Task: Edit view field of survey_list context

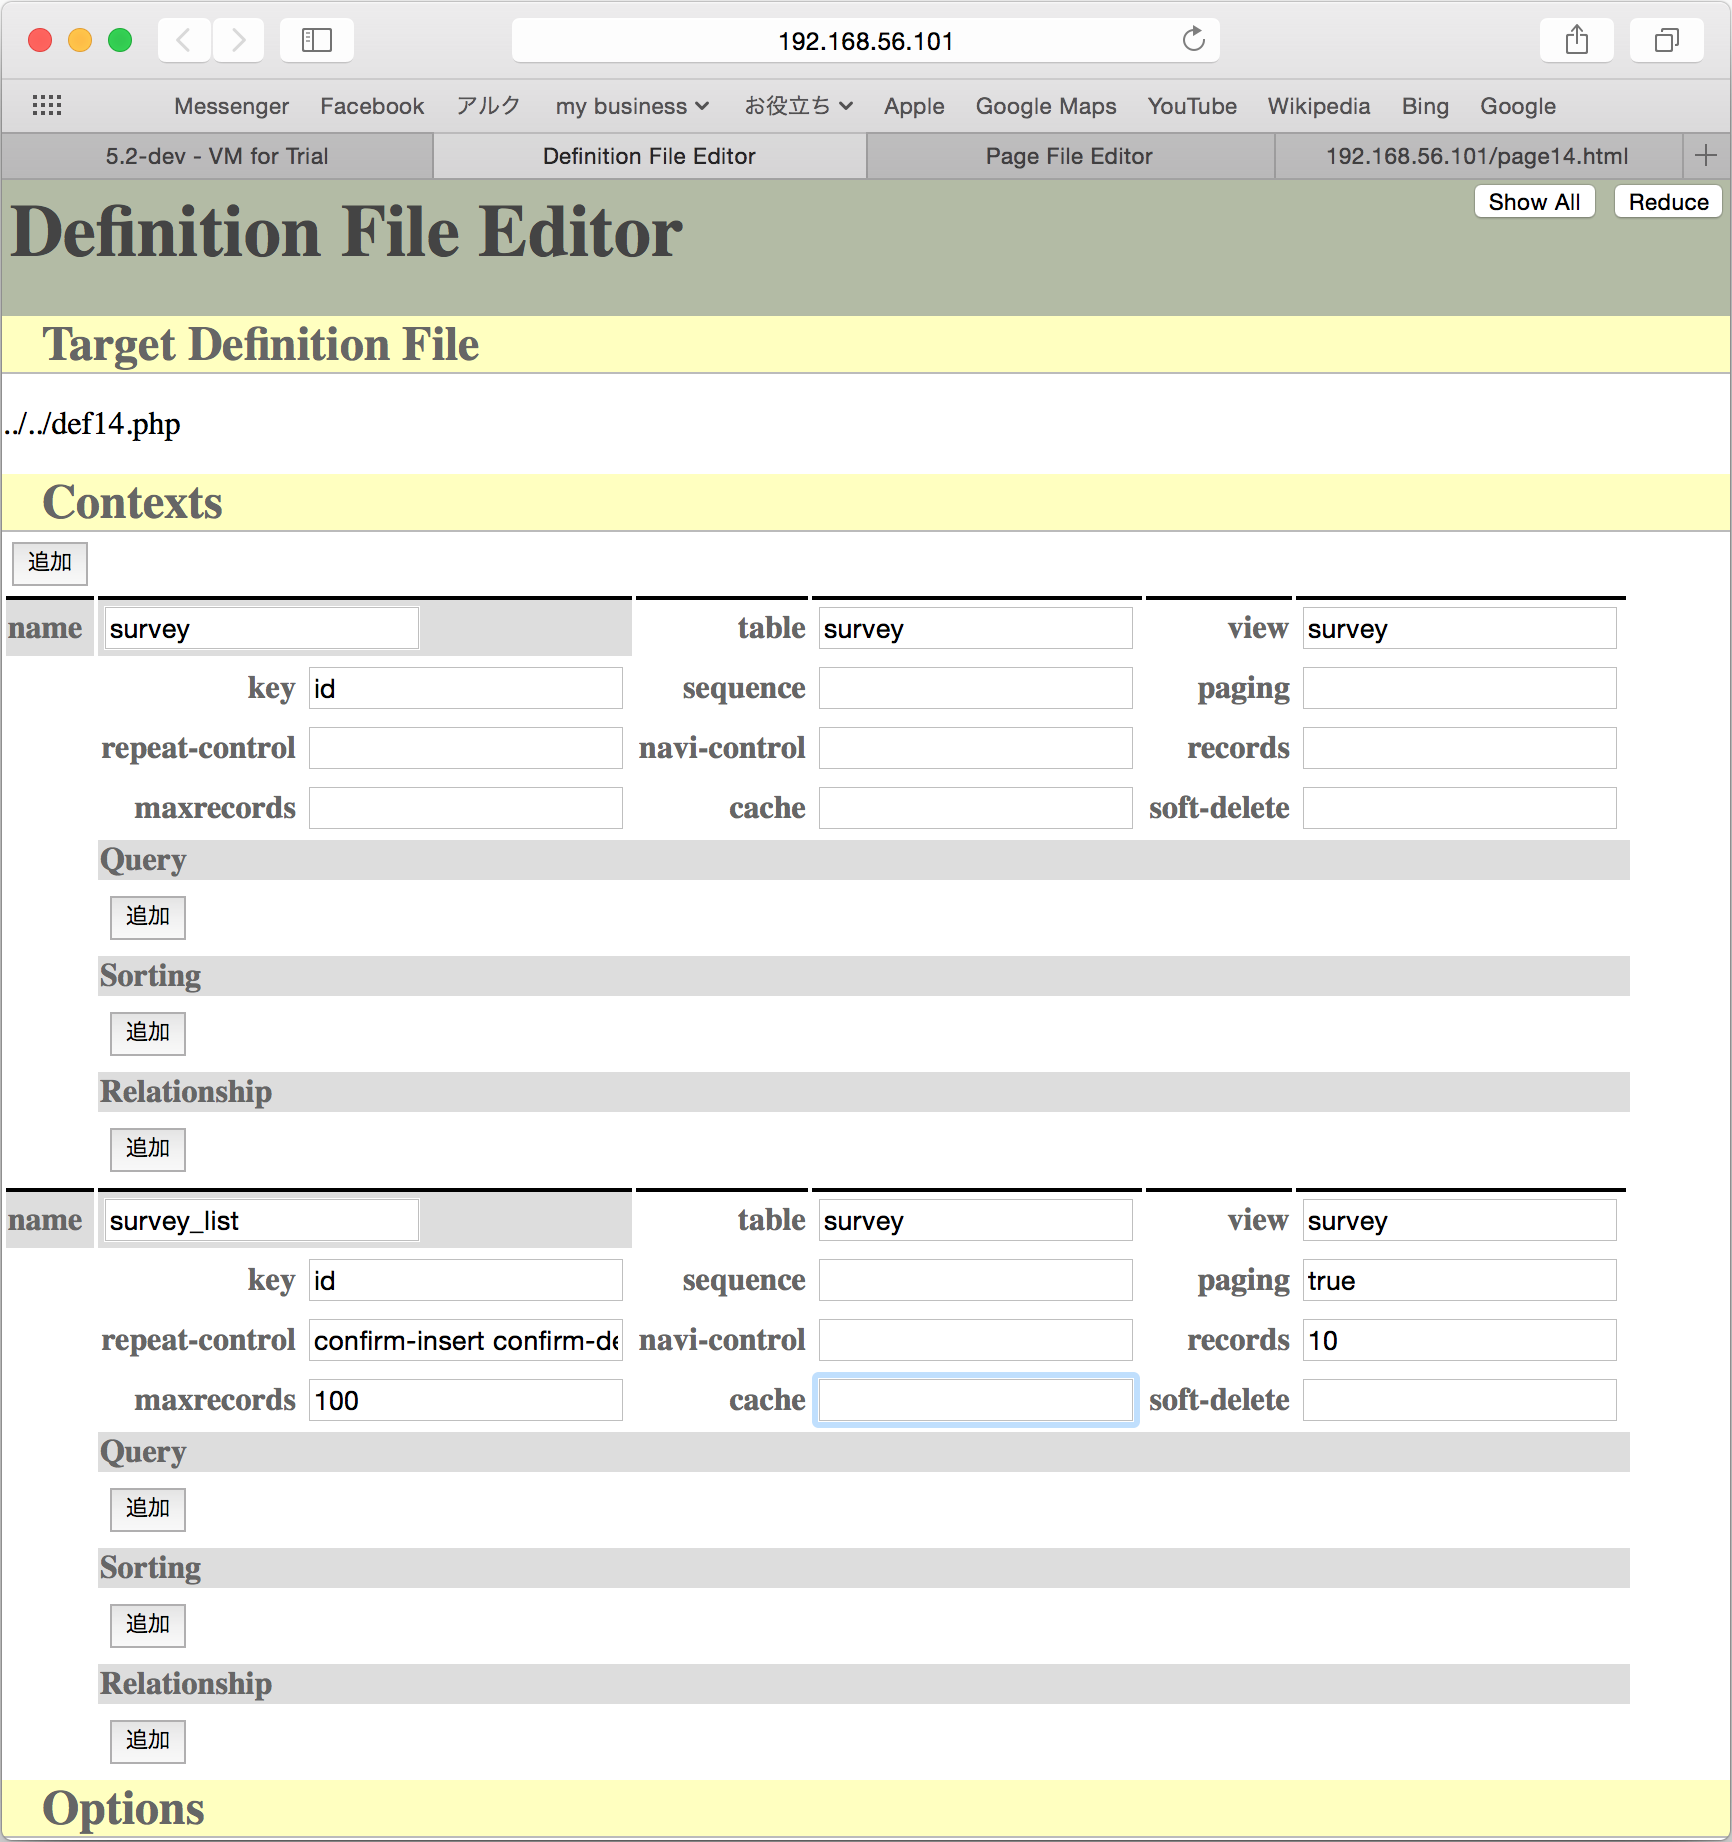Action: pyautogui.click(x=1459, y=1221)
